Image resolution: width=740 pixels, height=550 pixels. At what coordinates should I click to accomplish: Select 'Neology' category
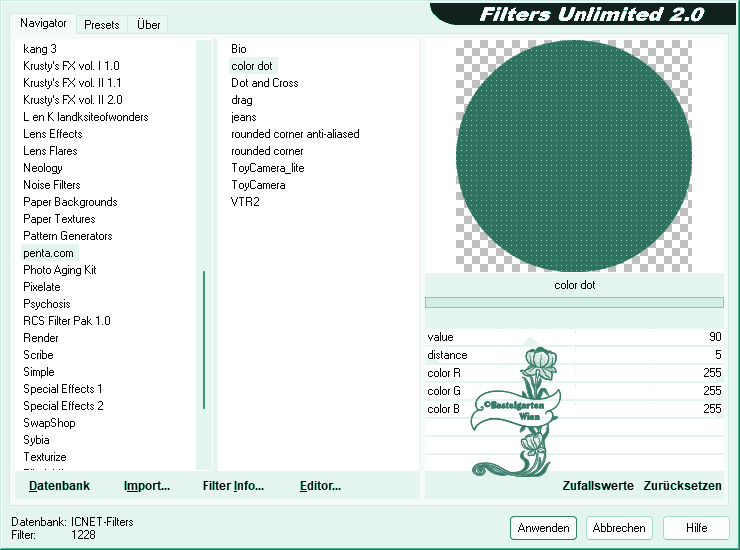coord(43,168)
